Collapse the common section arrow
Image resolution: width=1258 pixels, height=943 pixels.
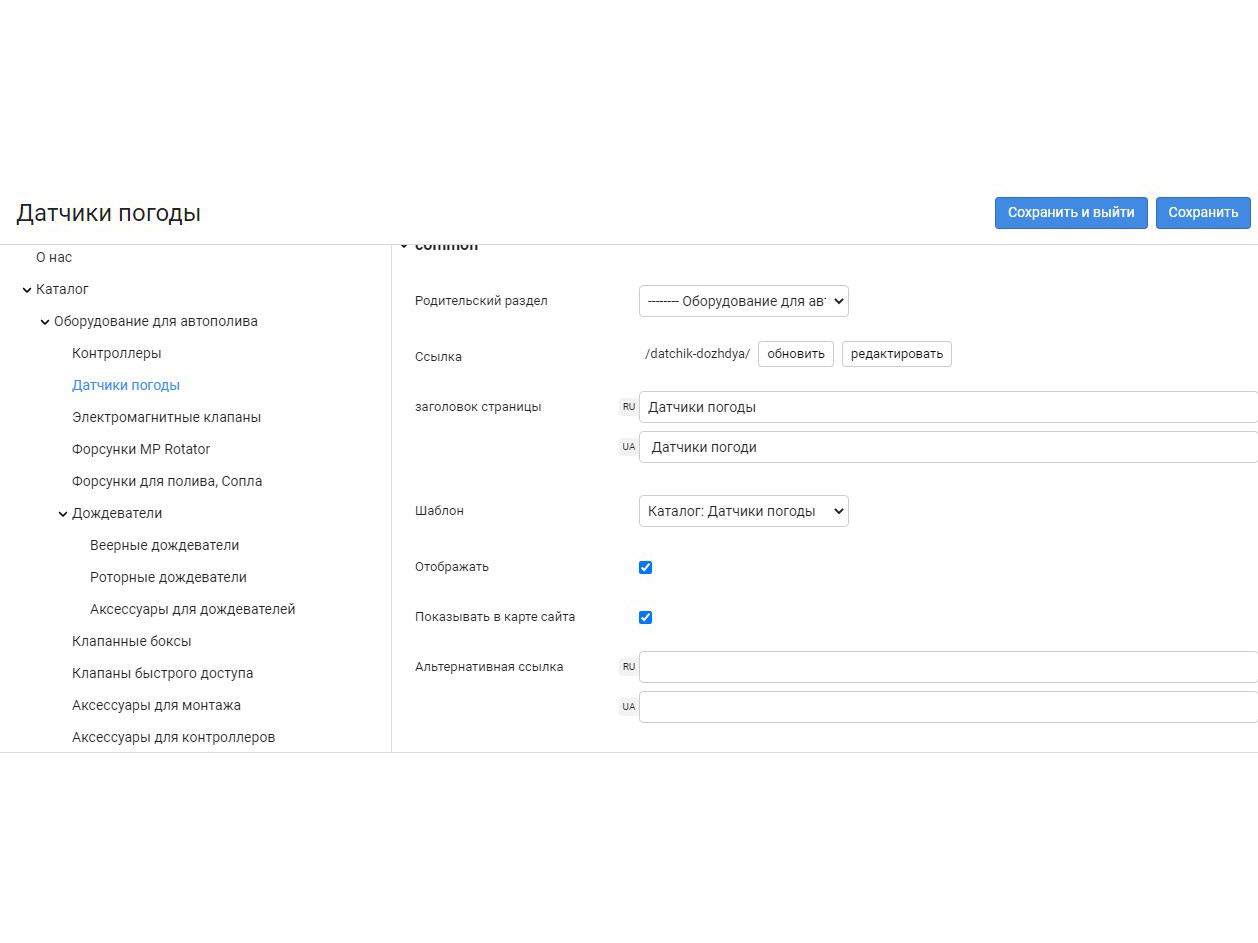pos(404,246)
